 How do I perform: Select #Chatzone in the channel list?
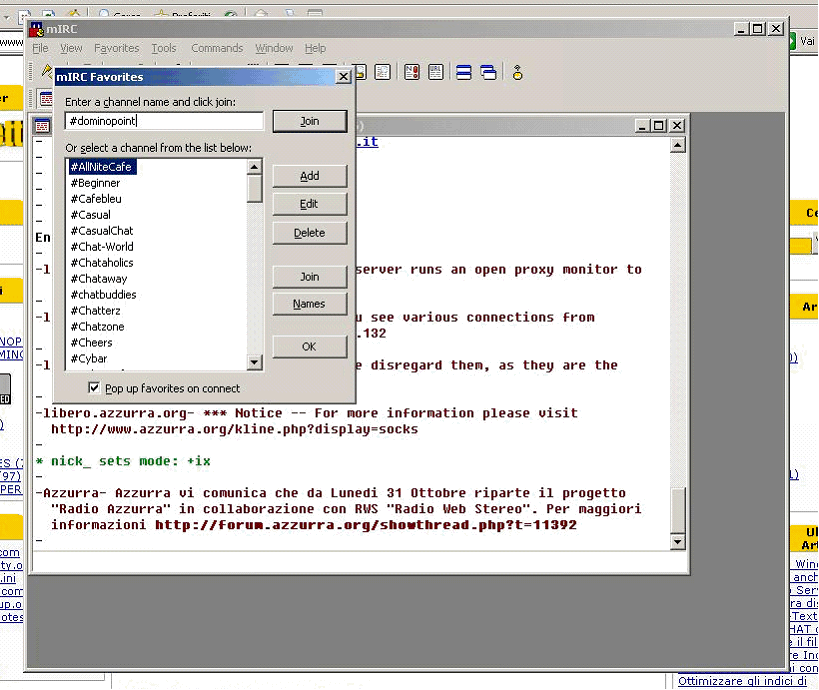[x=98, y=327]
